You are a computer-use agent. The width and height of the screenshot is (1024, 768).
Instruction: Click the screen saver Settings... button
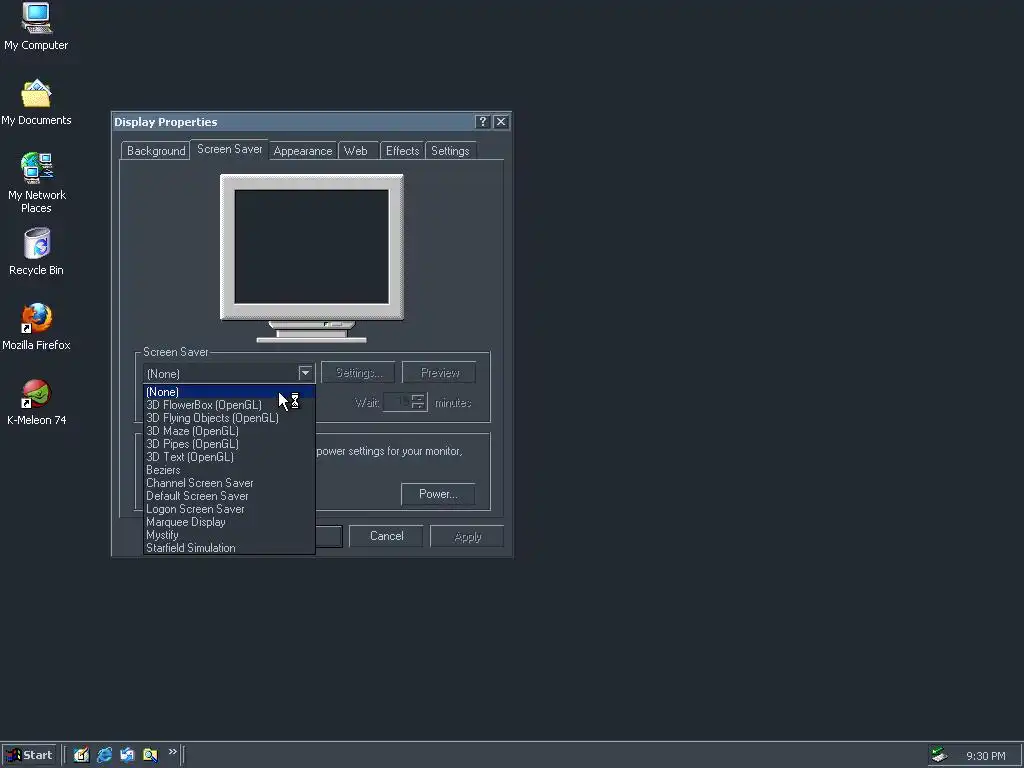coord(359,373)
